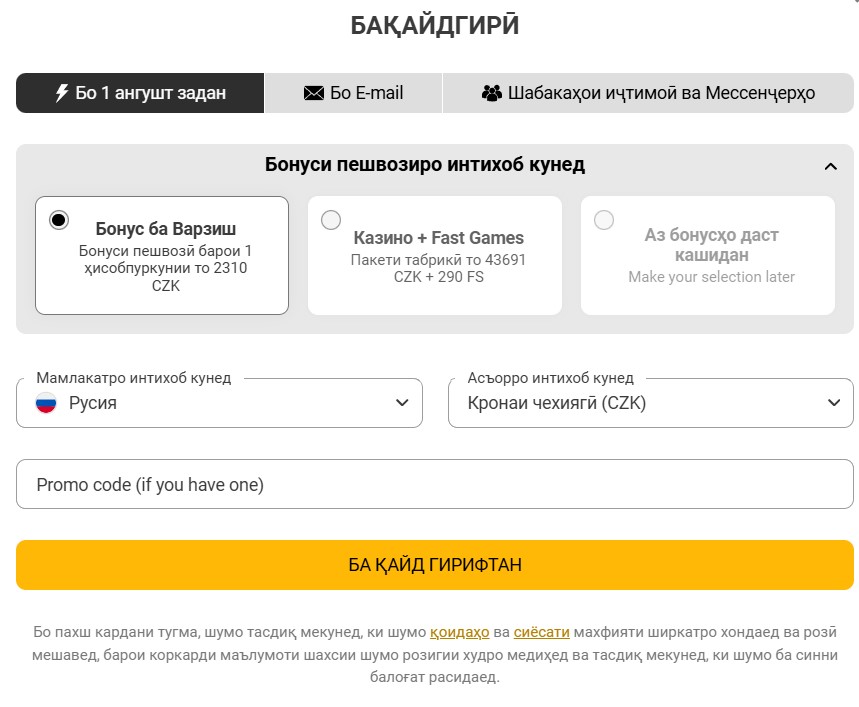This screenshot has width=859, height=707.
Task: Select the Бо 1 ангушт задан tab
Action: [x=139, y=92]
